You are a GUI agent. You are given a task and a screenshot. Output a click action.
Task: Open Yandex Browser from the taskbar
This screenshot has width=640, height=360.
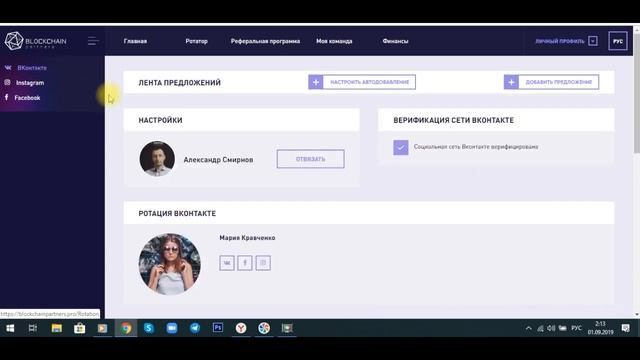(x=241, y=328)
